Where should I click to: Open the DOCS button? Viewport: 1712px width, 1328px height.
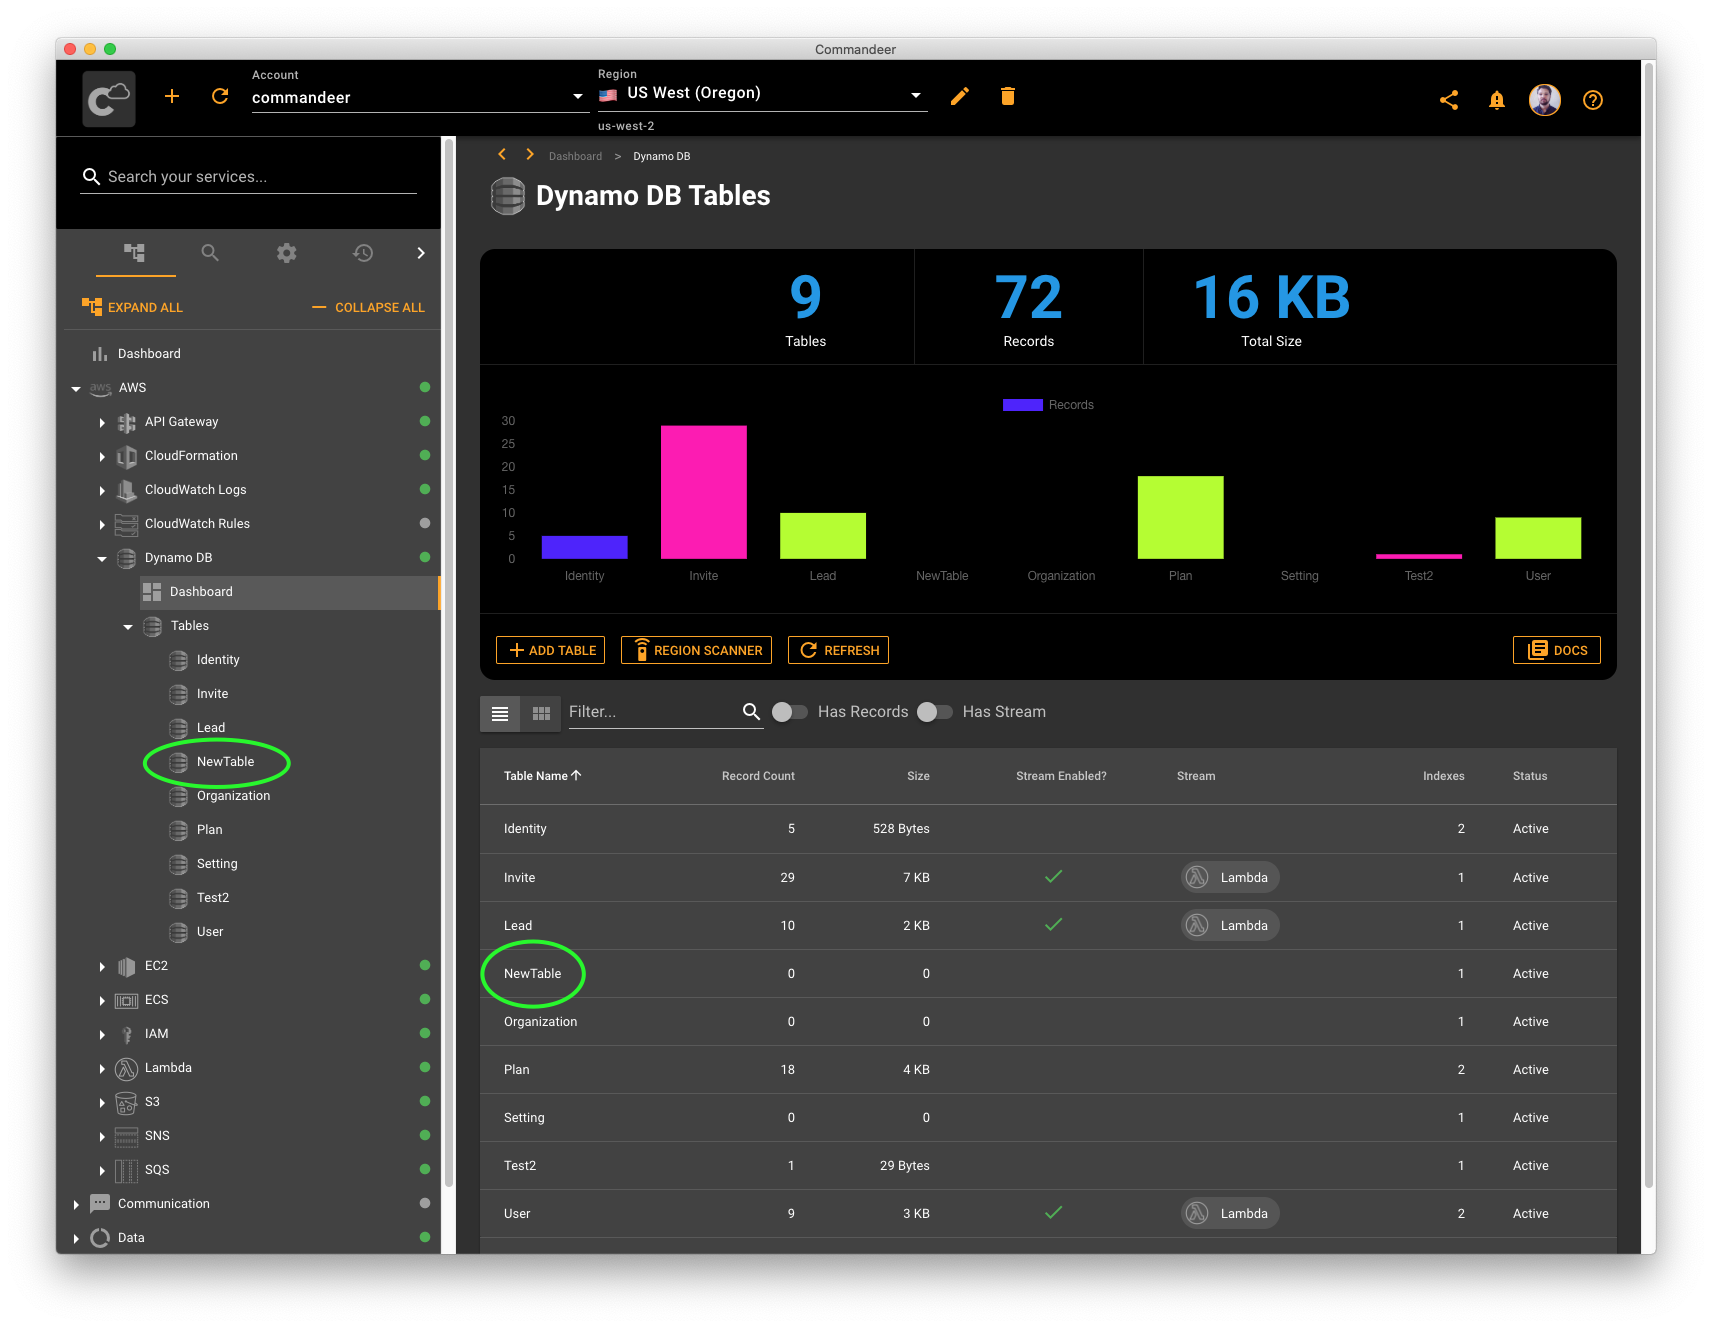[x=1556, y=650]
